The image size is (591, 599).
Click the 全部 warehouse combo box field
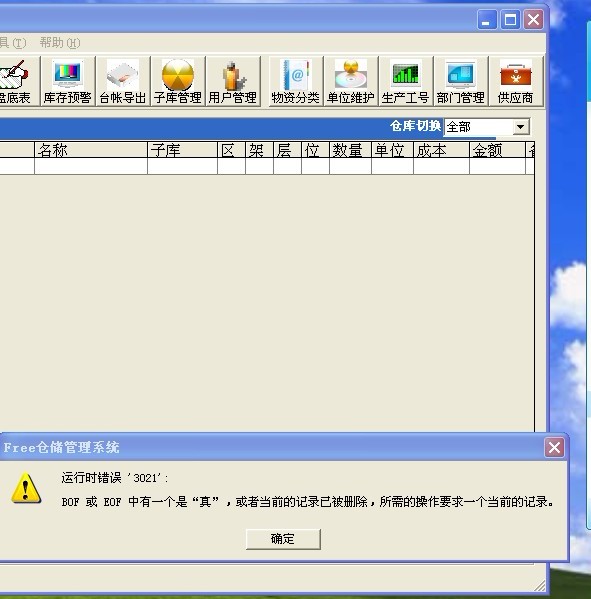coord(486,126)
